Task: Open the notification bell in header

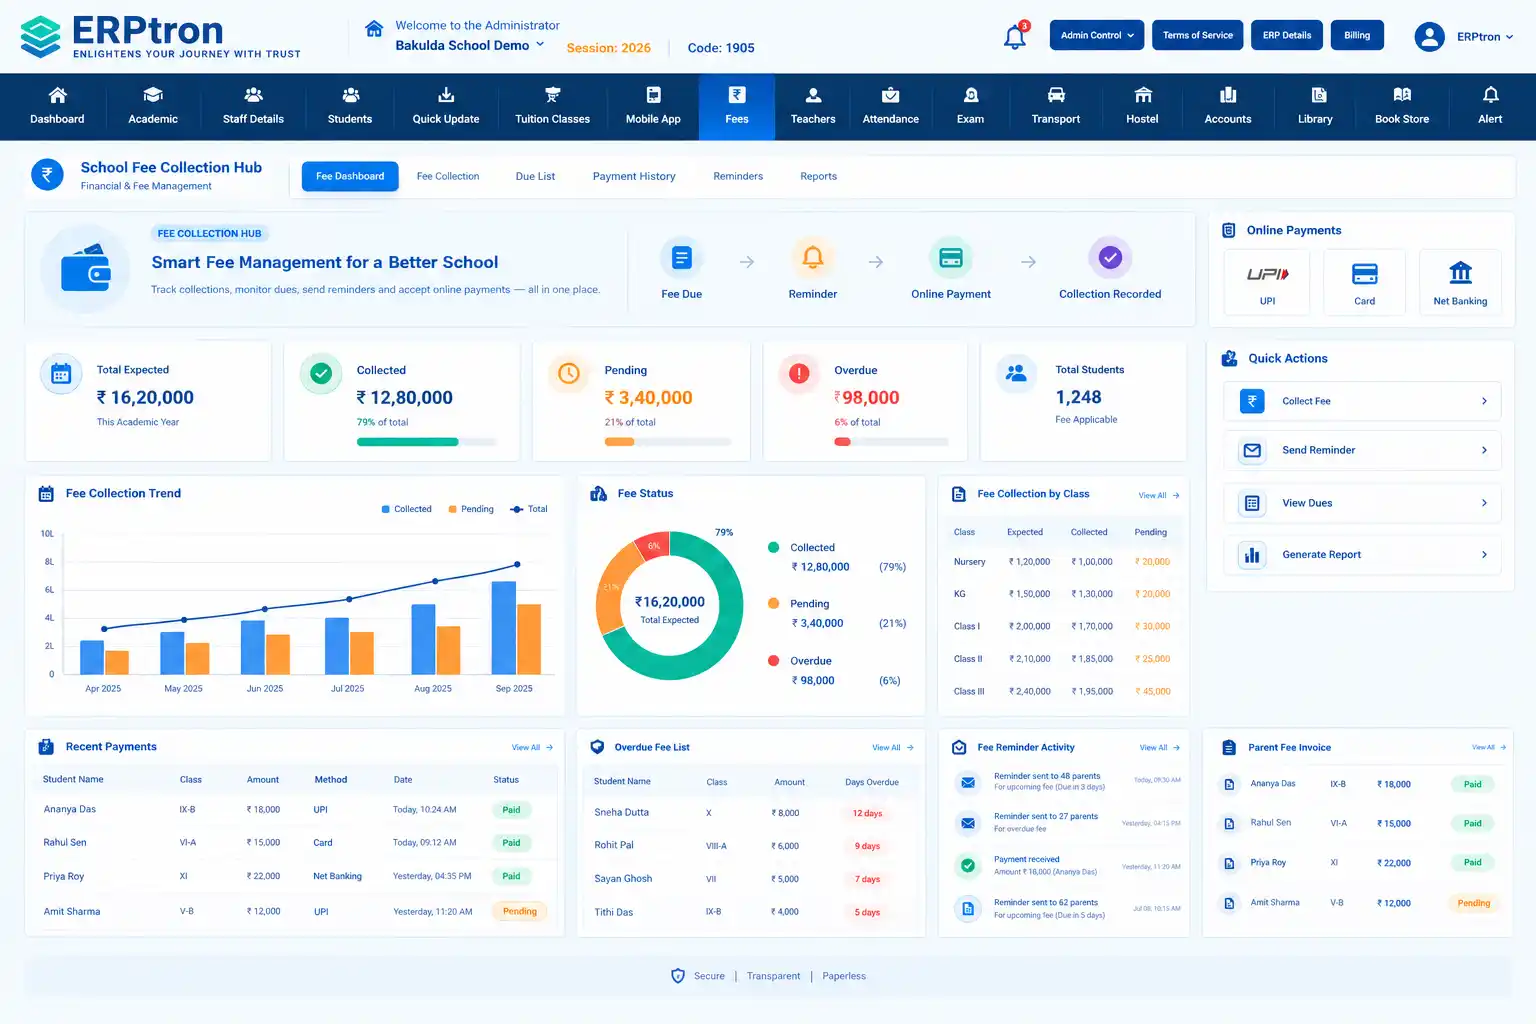Action: [x=1015, y=37]
